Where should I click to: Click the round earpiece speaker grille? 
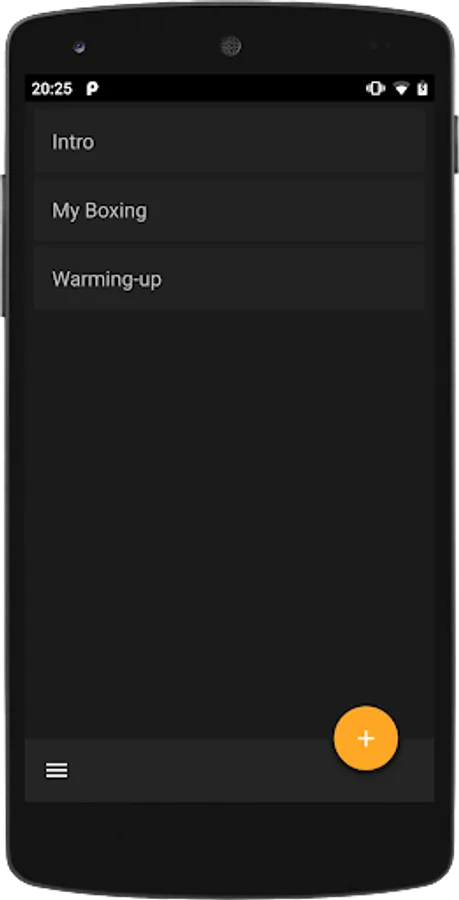point(230,46)
